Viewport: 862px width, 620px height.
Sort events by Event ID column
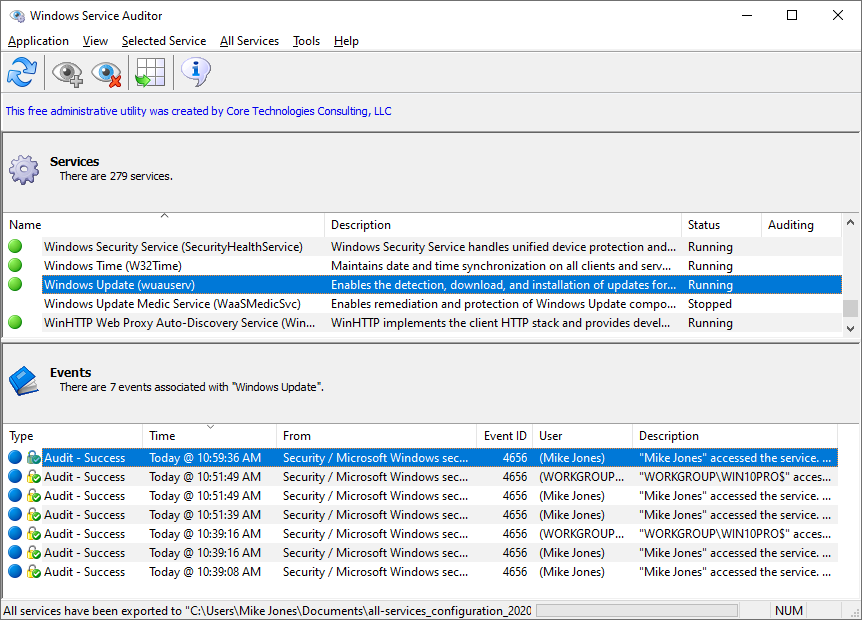(505, 436)
